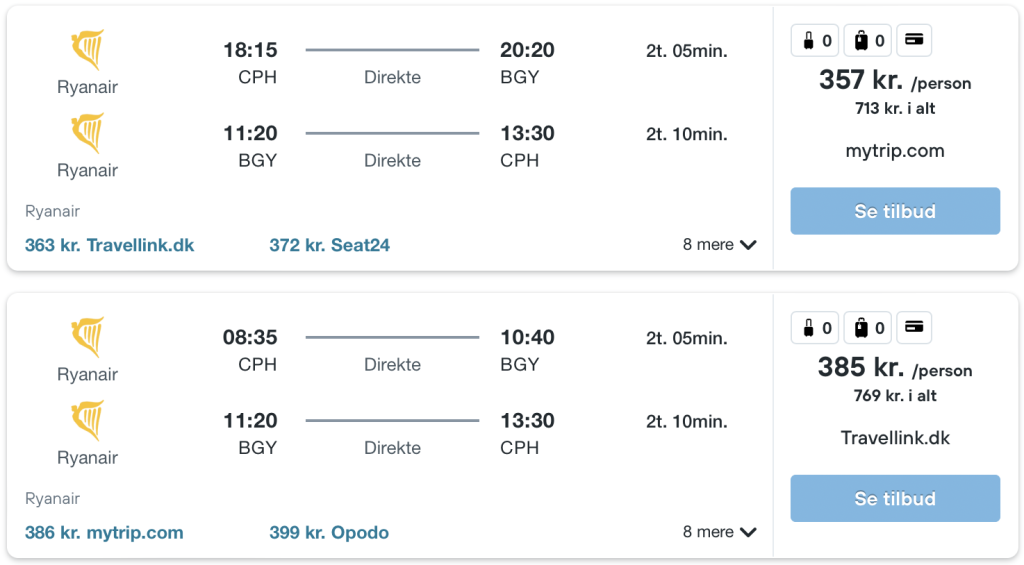Select the 357 kr. per person price
Screen dimensions: 1024x565
(x=895, y=80)
